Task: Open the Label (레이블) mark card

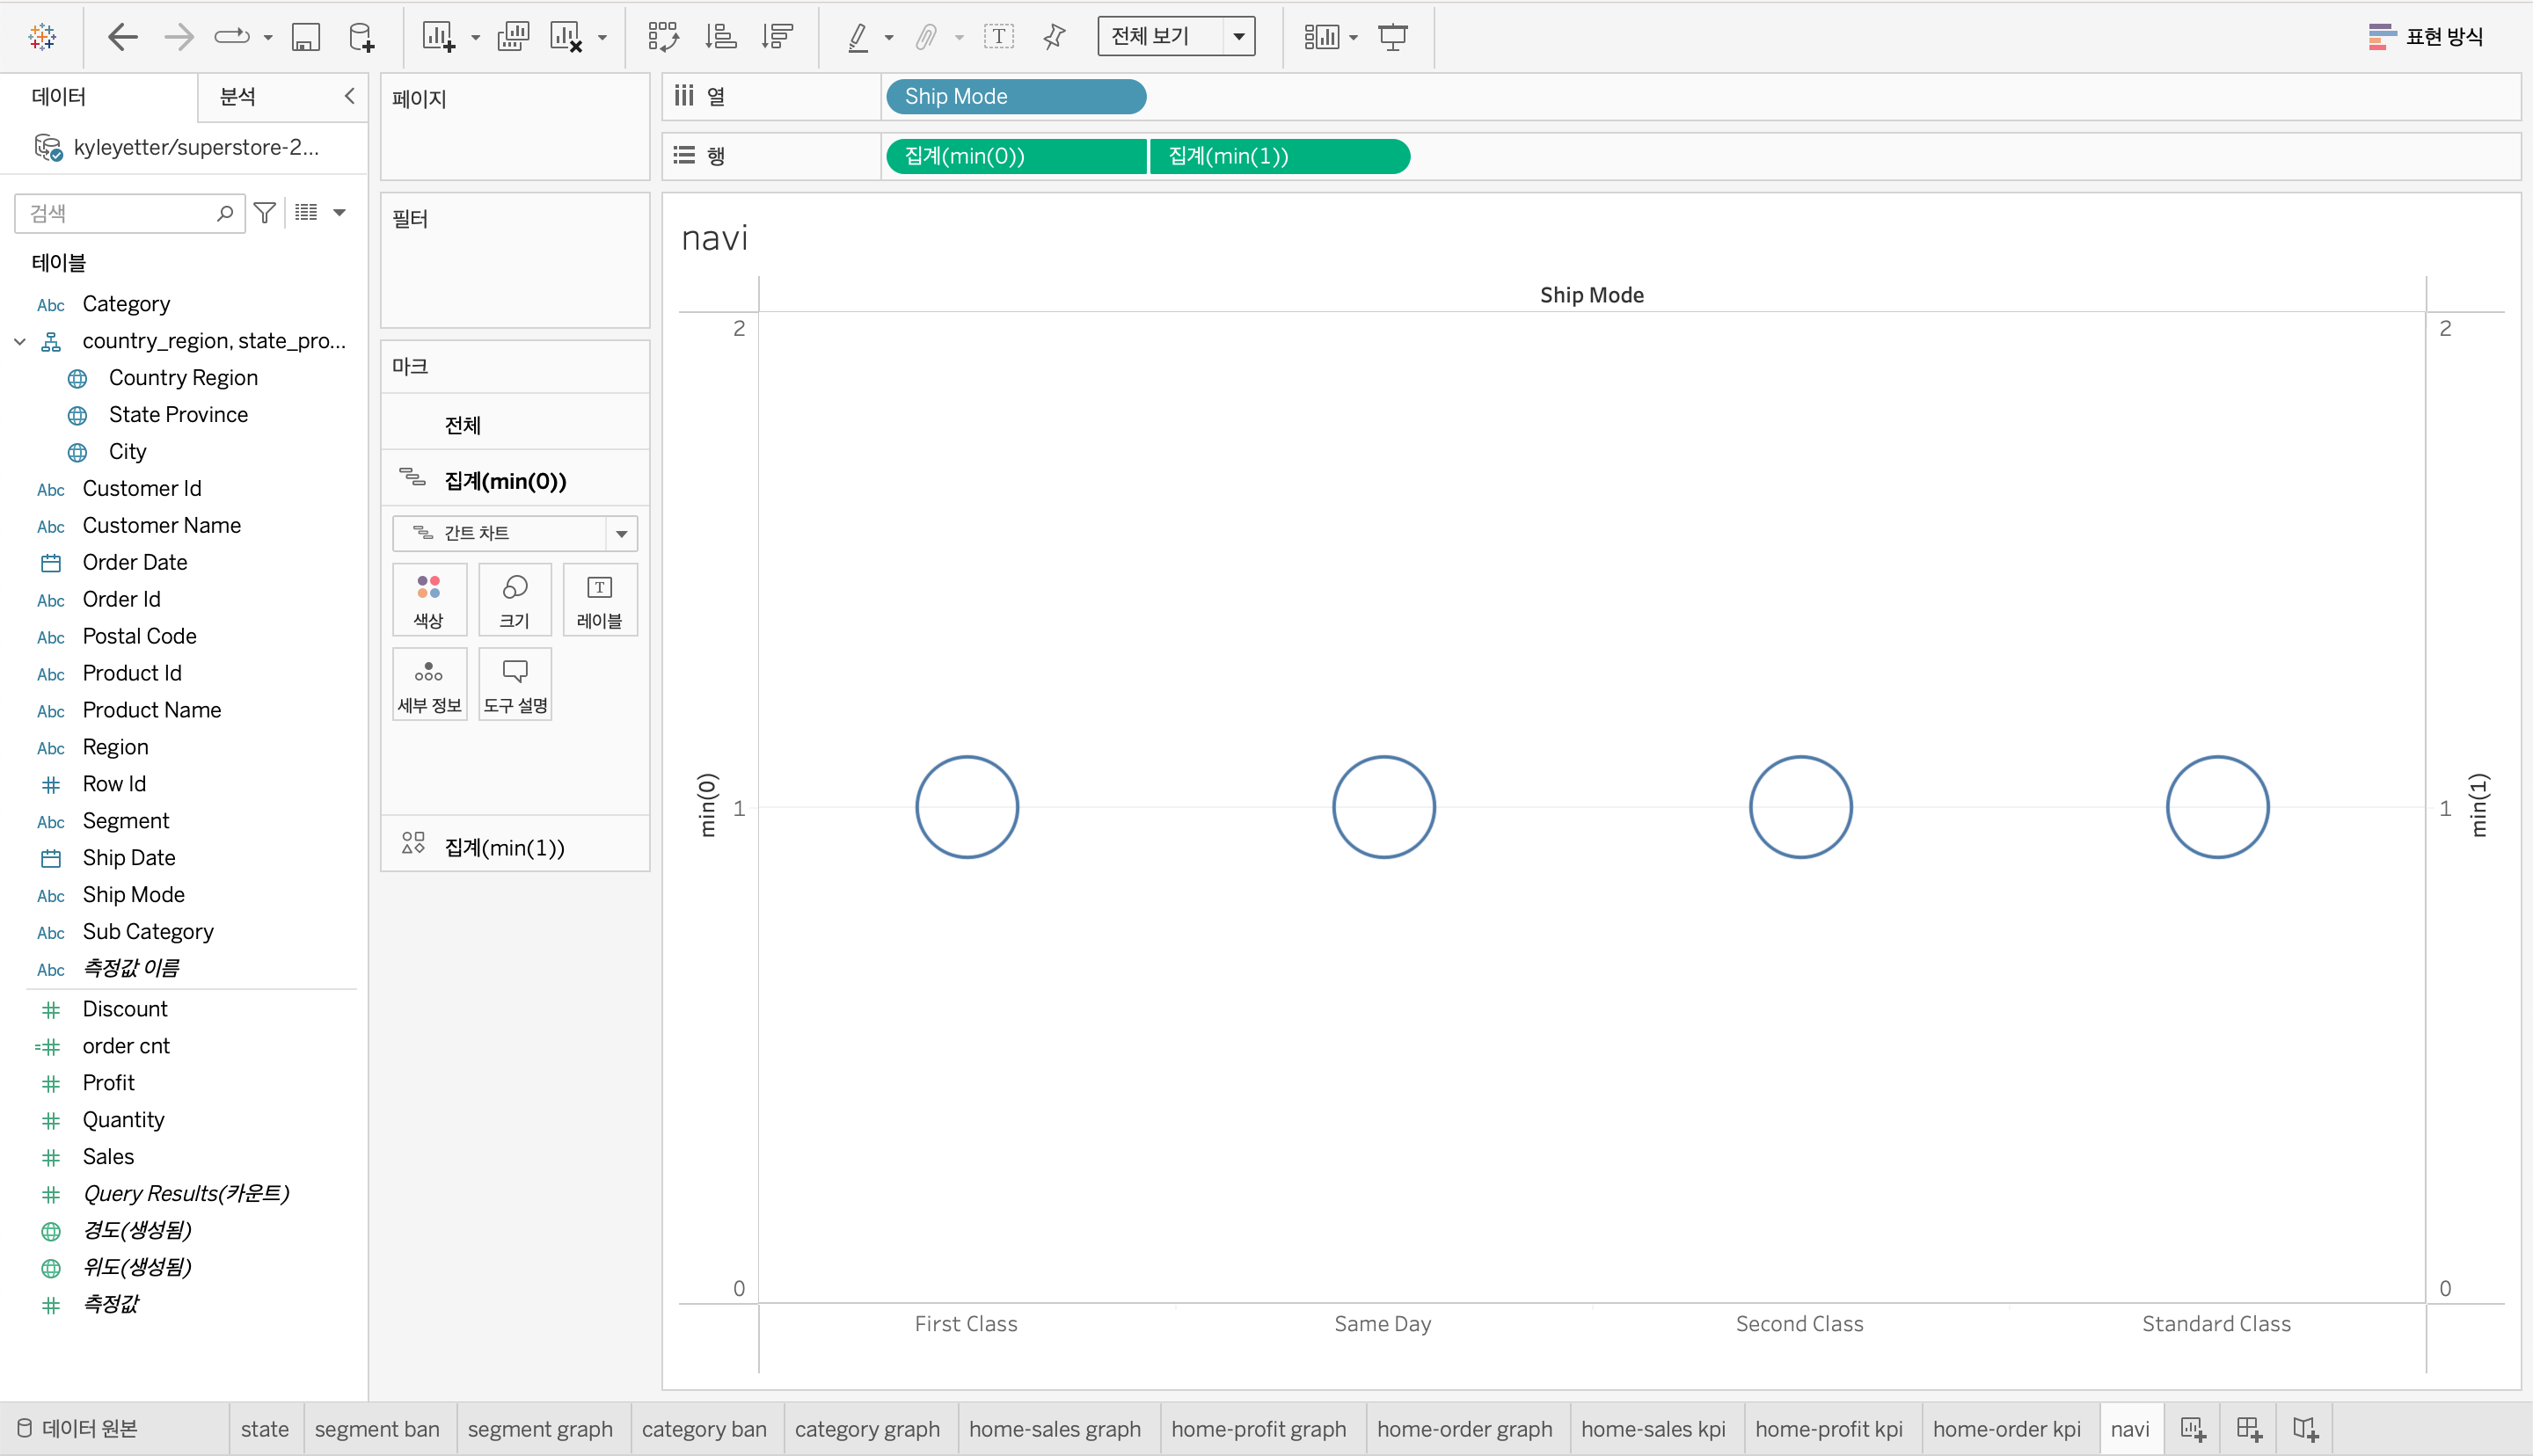Action: point(600,600)
